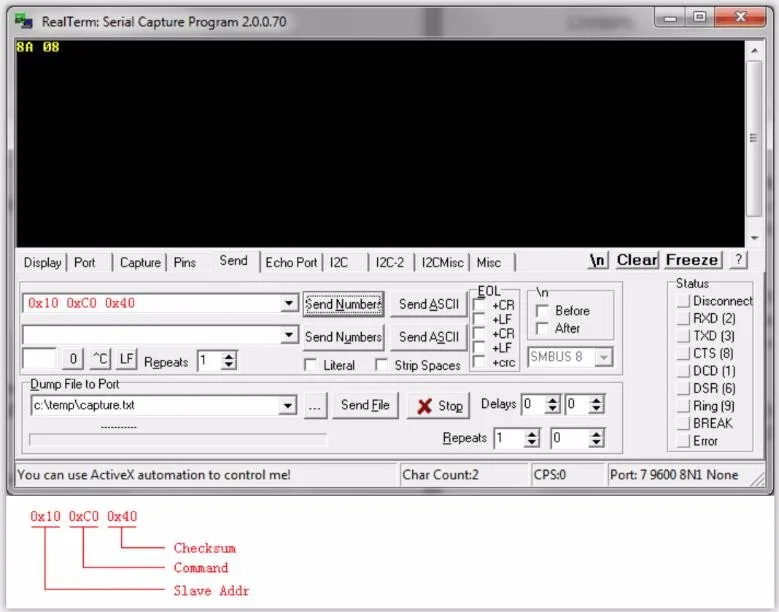
Task: Click second Send ASCII button
Action: 429,337
